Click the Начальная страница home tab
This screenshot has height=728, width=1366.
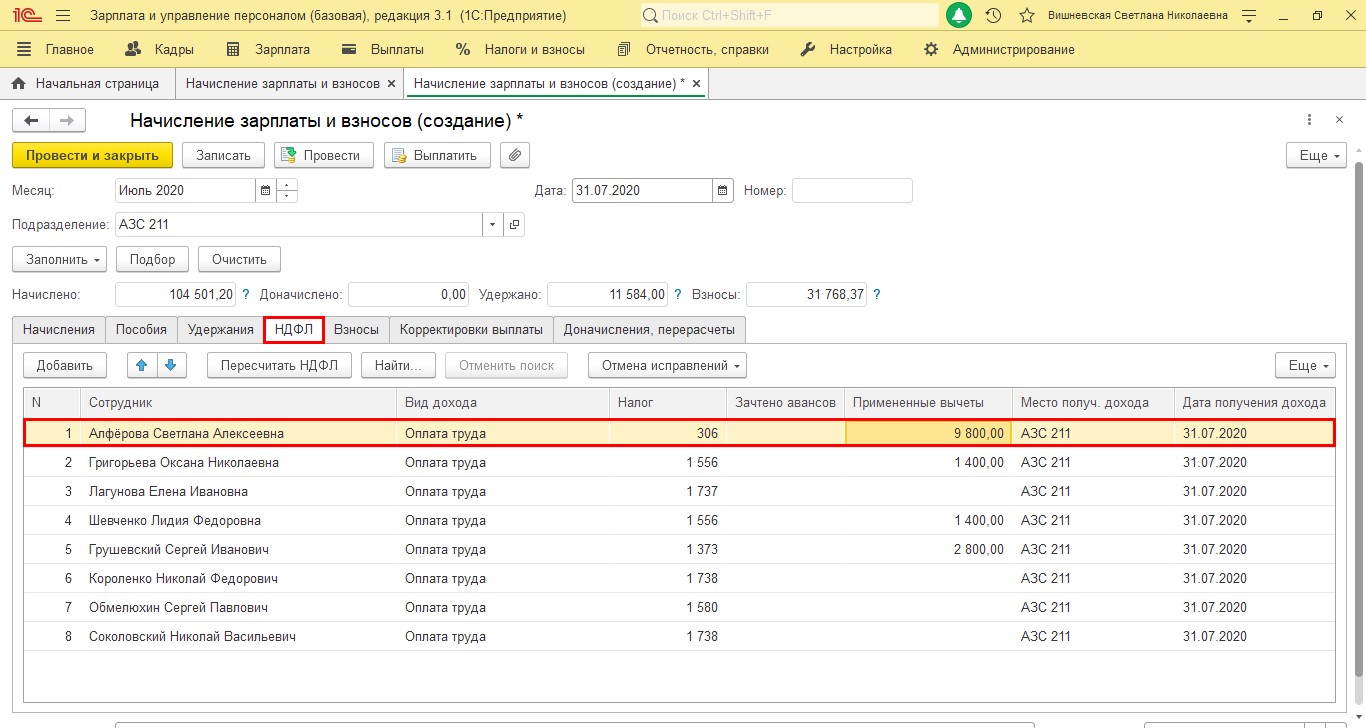click(87, 84)
